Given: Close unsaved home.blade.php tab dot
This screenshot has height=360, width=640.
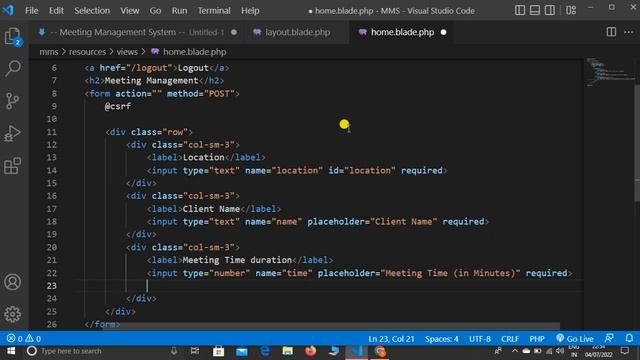Looking at the screenshot, I should (443, 32).
